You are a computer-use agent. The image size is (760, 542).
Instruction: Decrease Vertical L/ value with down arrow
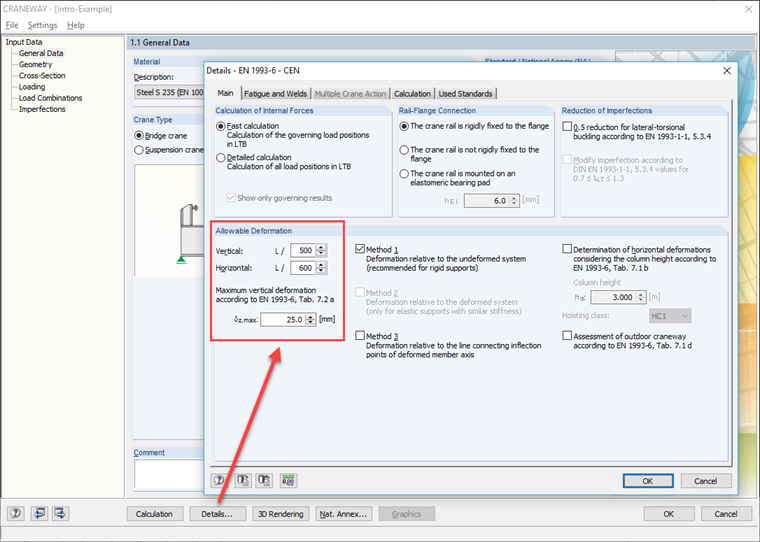pos(321,254)
